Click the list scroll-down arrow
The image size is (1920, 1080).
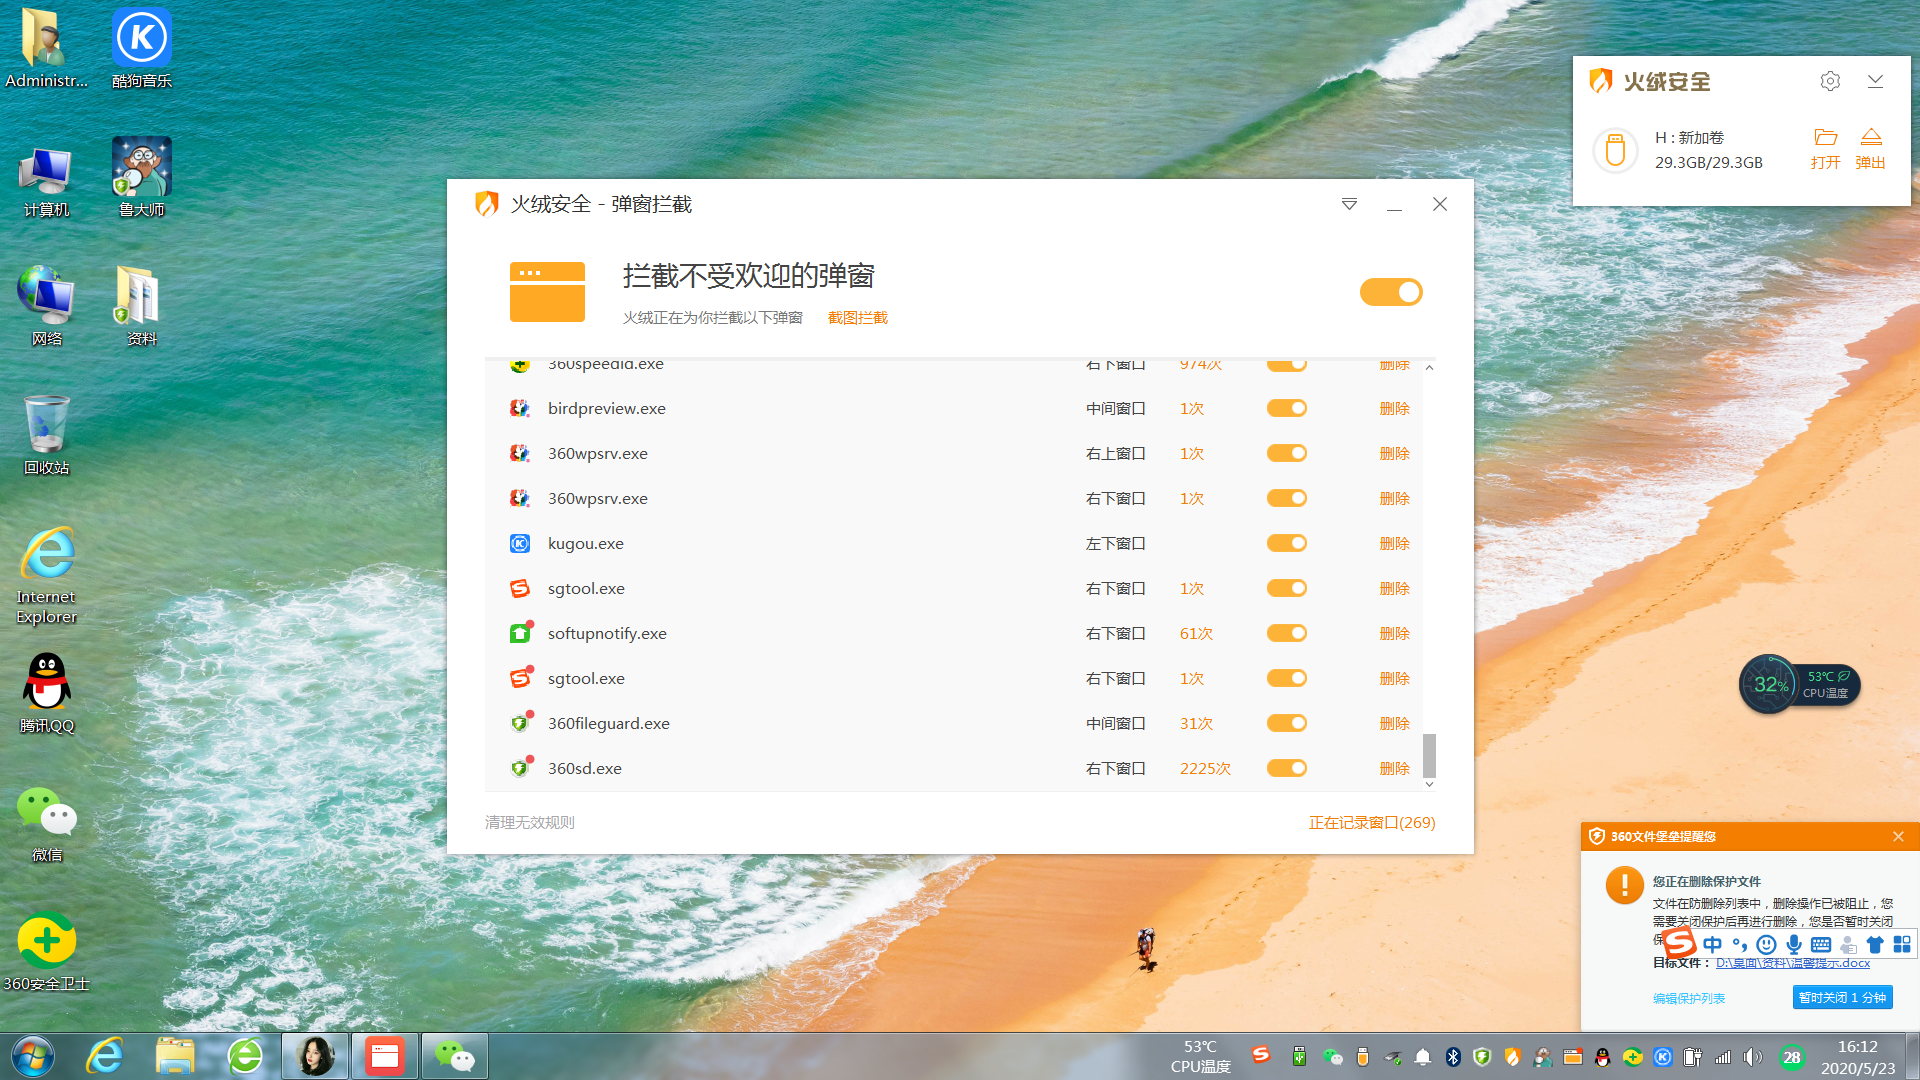[1429, 784]
